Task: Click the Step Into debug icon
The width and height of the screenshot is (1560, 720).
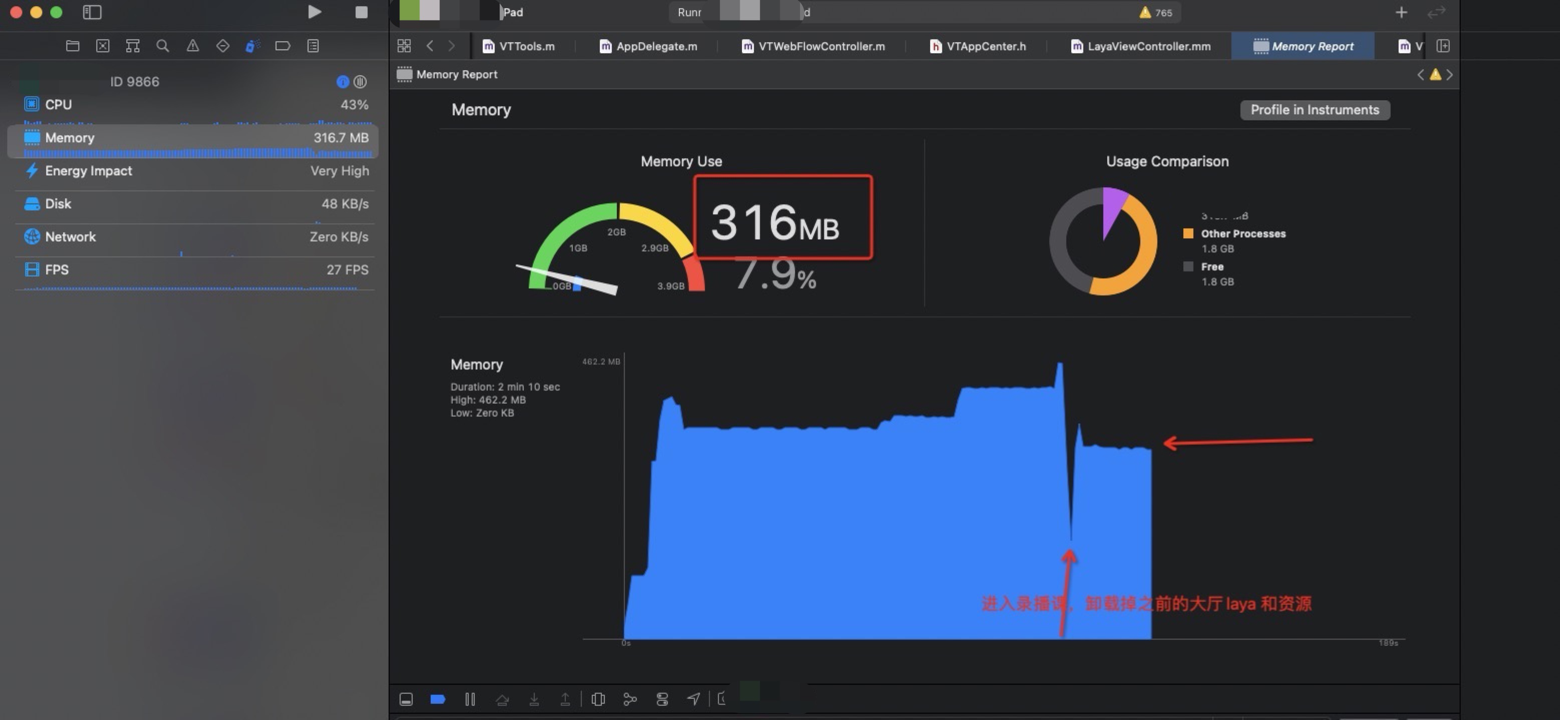Action: click(534, 699)
